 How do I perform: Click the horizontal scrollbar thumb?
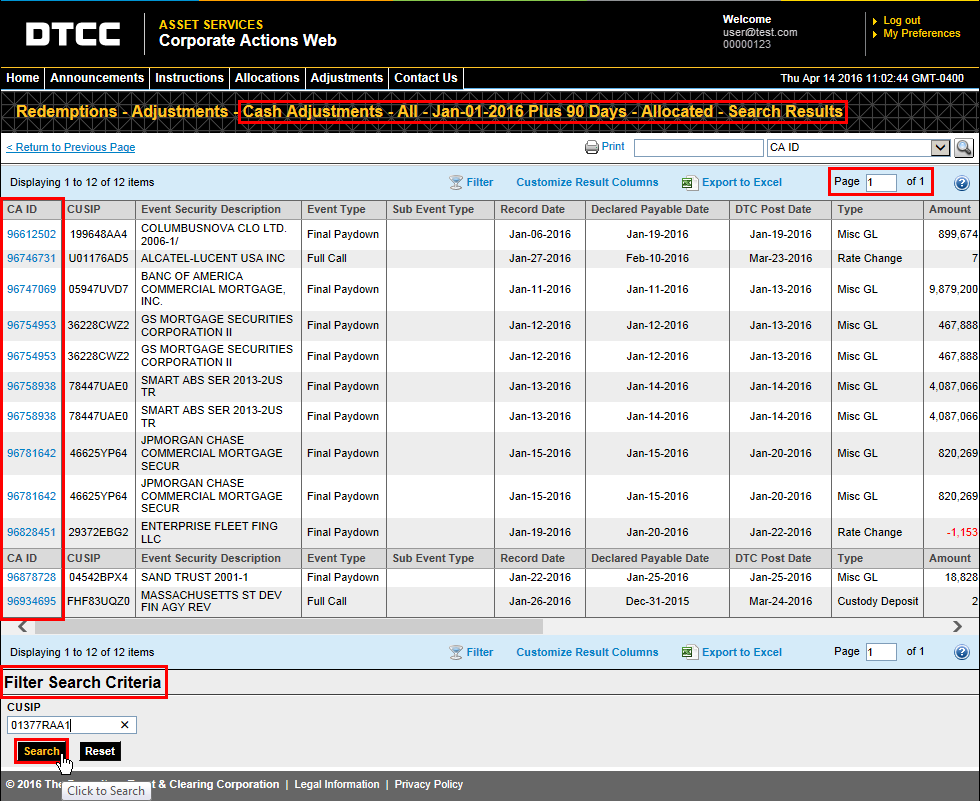(x=289, y=626)
